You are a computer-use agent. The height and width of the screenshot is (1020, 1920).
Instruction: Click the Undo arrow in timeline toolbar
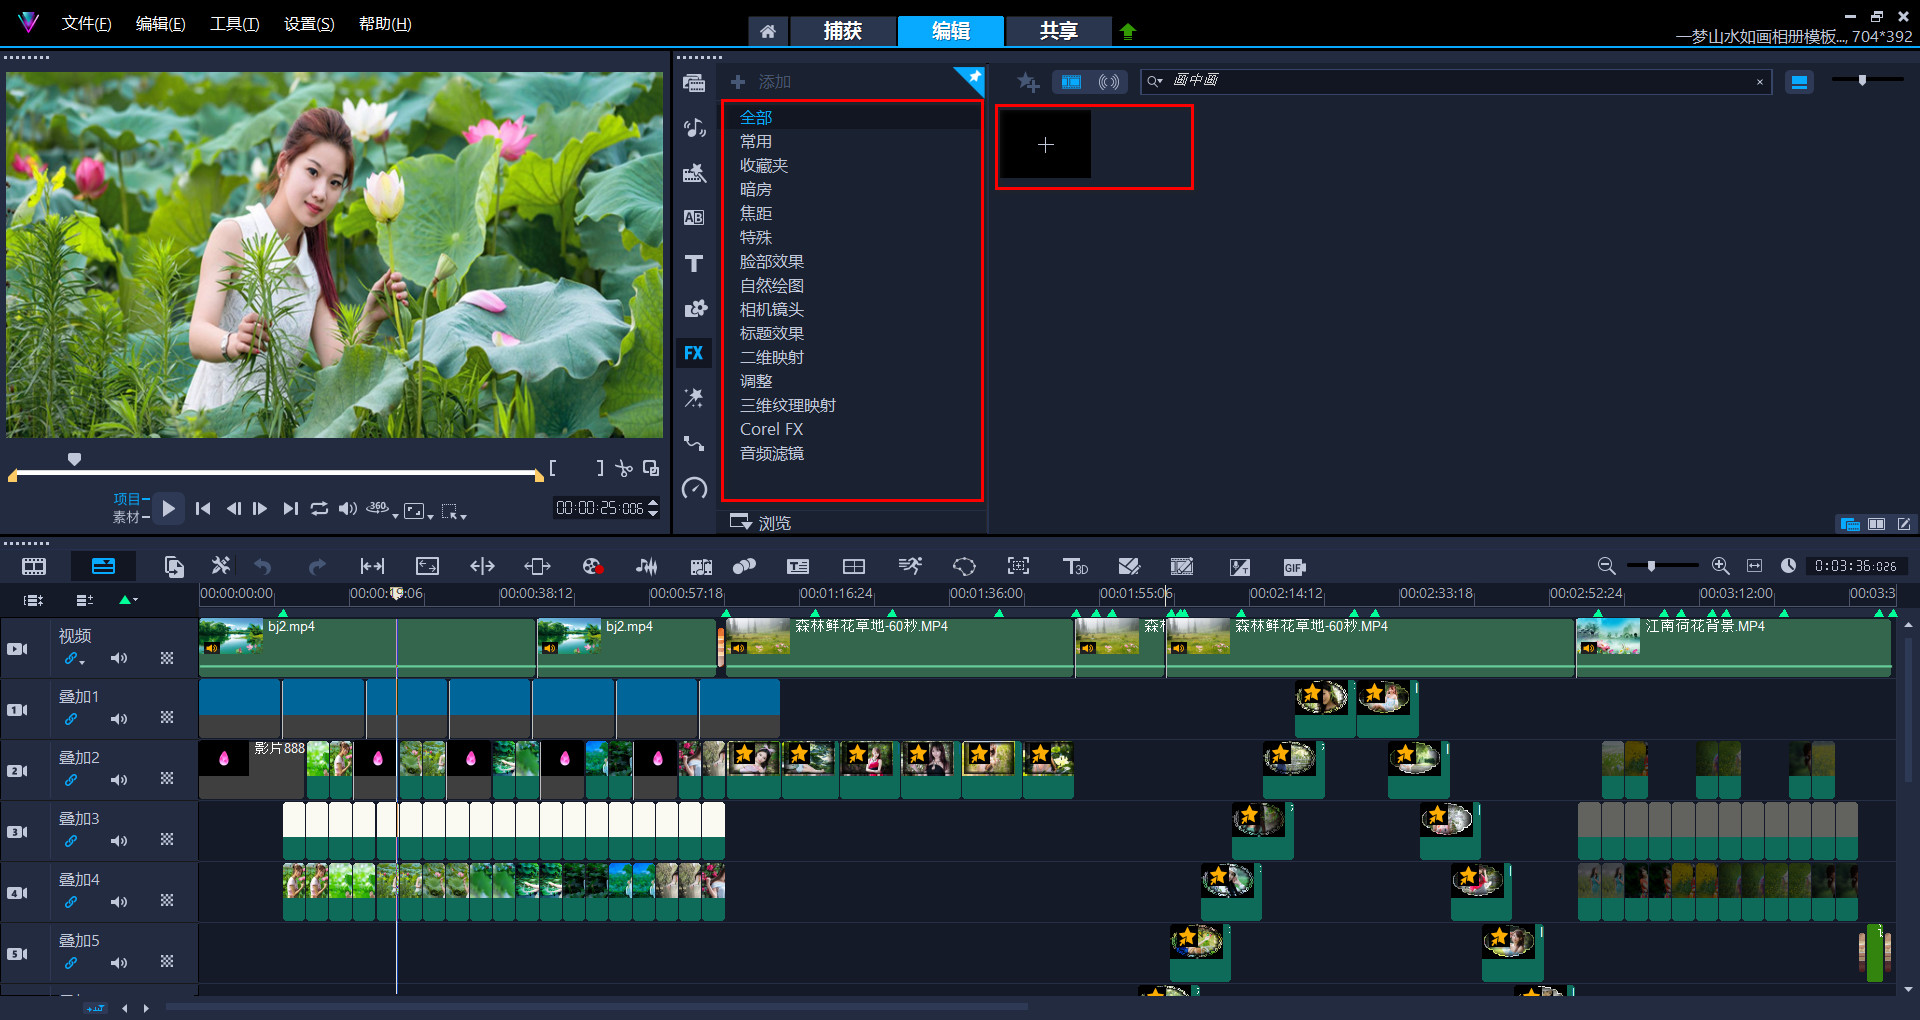pos(263,567)
